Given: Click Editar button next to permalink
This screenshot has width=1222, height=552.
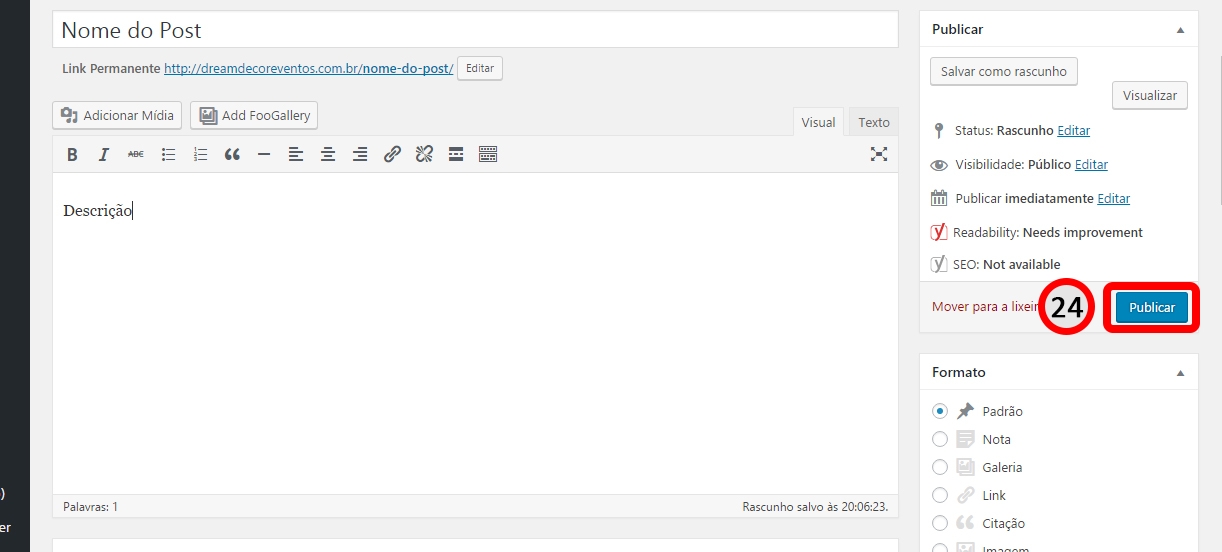Looking at the screenshot, I should click(480, 68).
